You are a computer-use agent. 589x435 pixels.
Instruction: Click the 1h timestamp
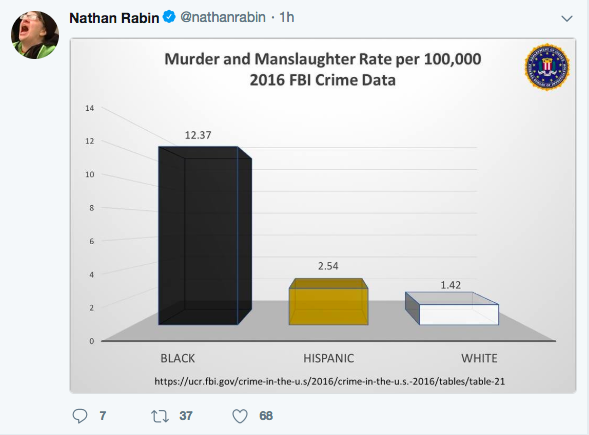click(x=287, y=17)
